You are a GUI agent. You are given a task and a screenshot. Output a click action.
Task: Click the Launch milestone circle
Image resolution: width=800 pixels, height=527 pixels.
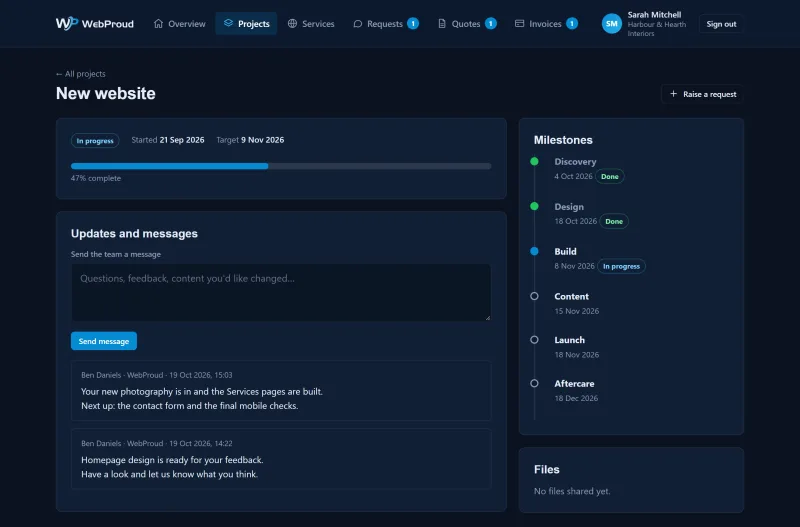534,339
